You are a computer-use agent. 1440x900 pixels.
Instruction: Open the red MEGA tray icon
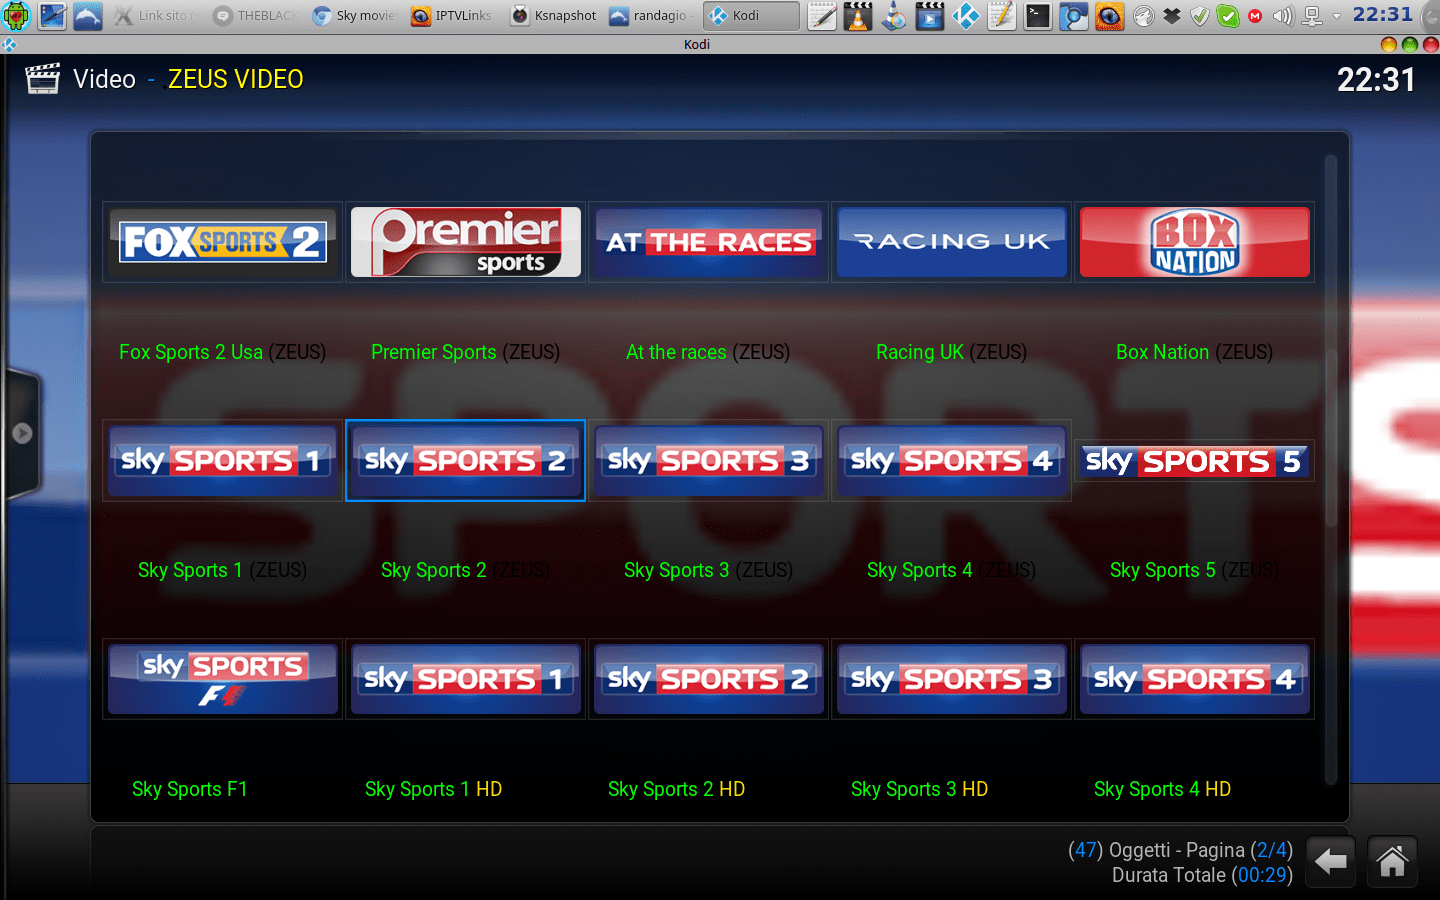pos(1255,16)
